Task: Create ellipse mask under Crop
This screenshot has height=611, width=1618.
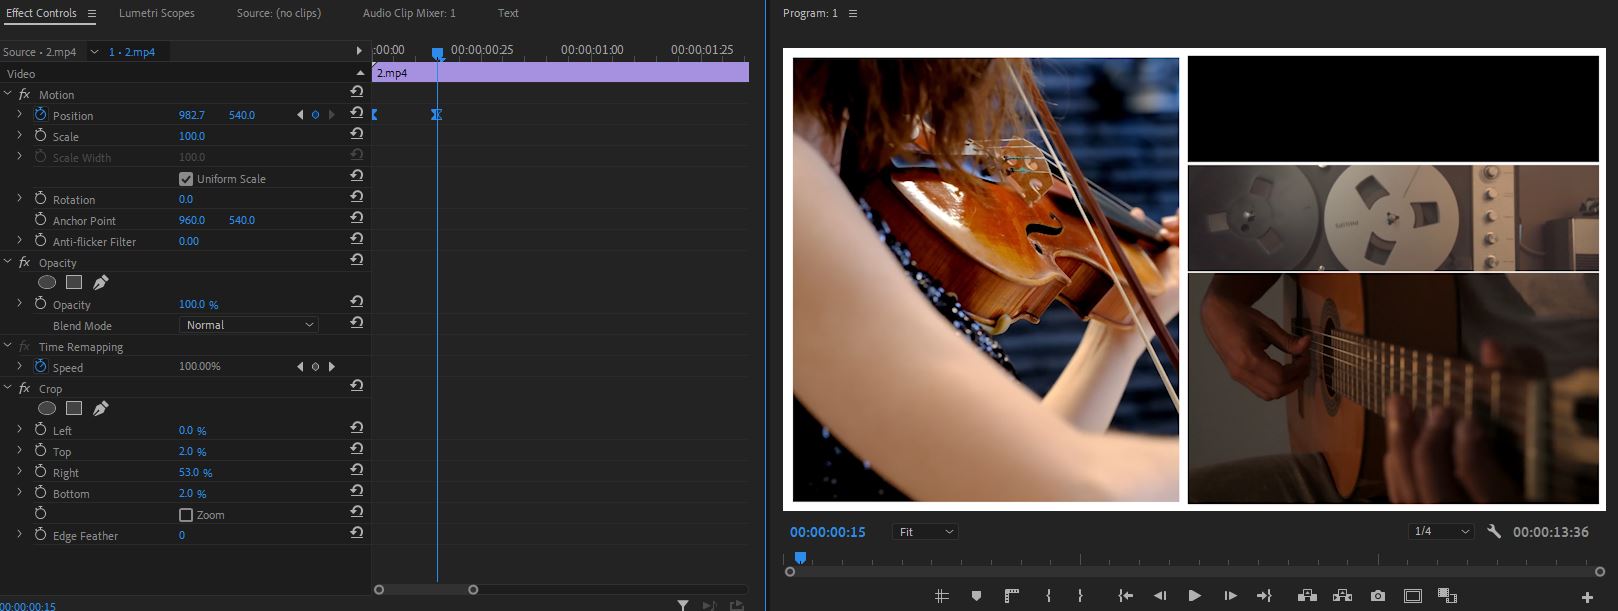Action: (x=47, y=408)
